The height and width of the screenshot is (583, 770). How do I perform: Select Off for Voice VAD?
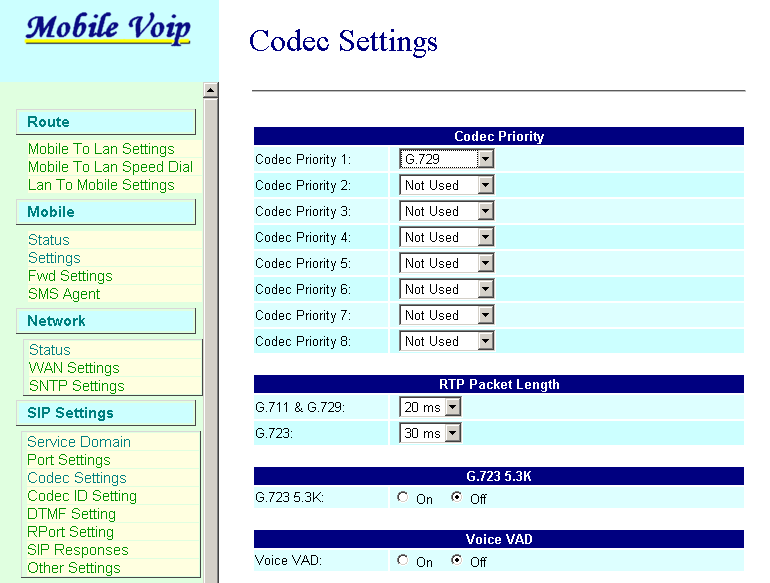pos(457,560)
